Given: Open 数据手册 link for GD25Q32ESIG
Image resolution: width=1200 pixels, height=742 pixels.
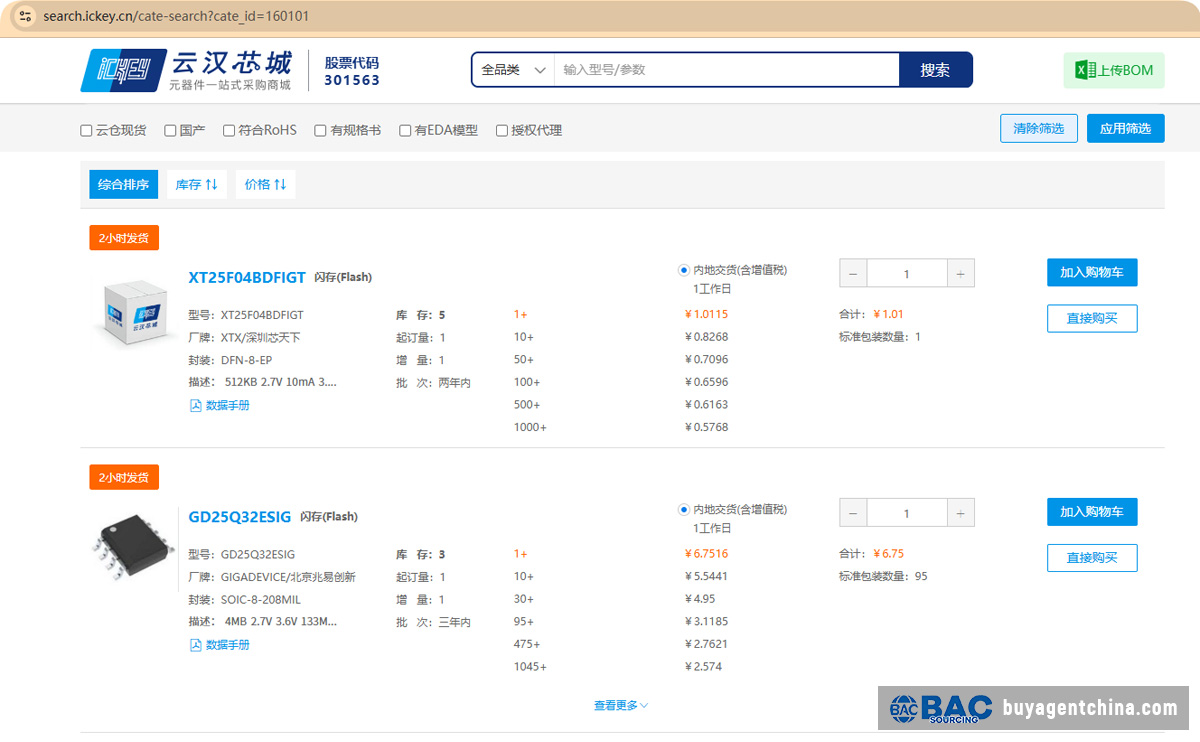Looking at the screenshot, I should pyautogui.click(x=228, y=645).
